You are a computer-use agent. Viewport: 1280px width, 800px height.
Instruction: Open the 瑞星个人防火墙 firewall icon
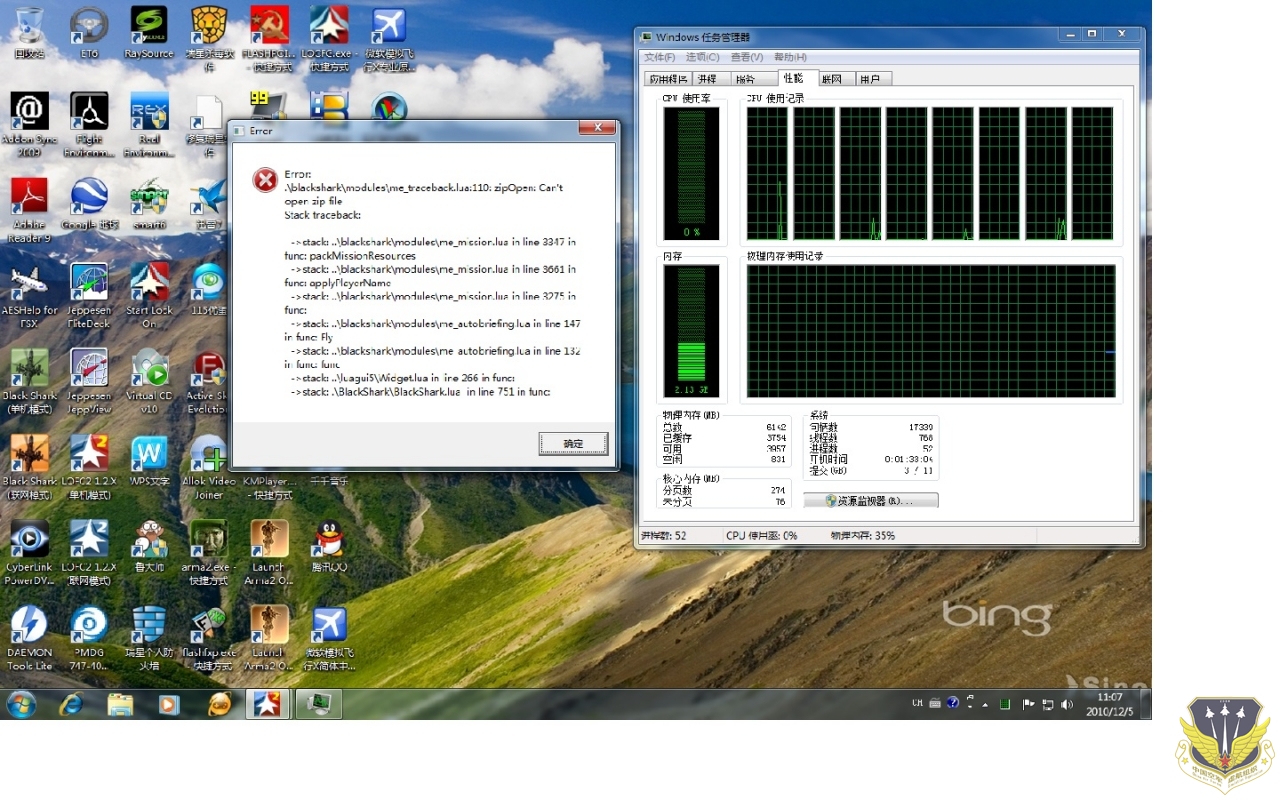point(149,638)
